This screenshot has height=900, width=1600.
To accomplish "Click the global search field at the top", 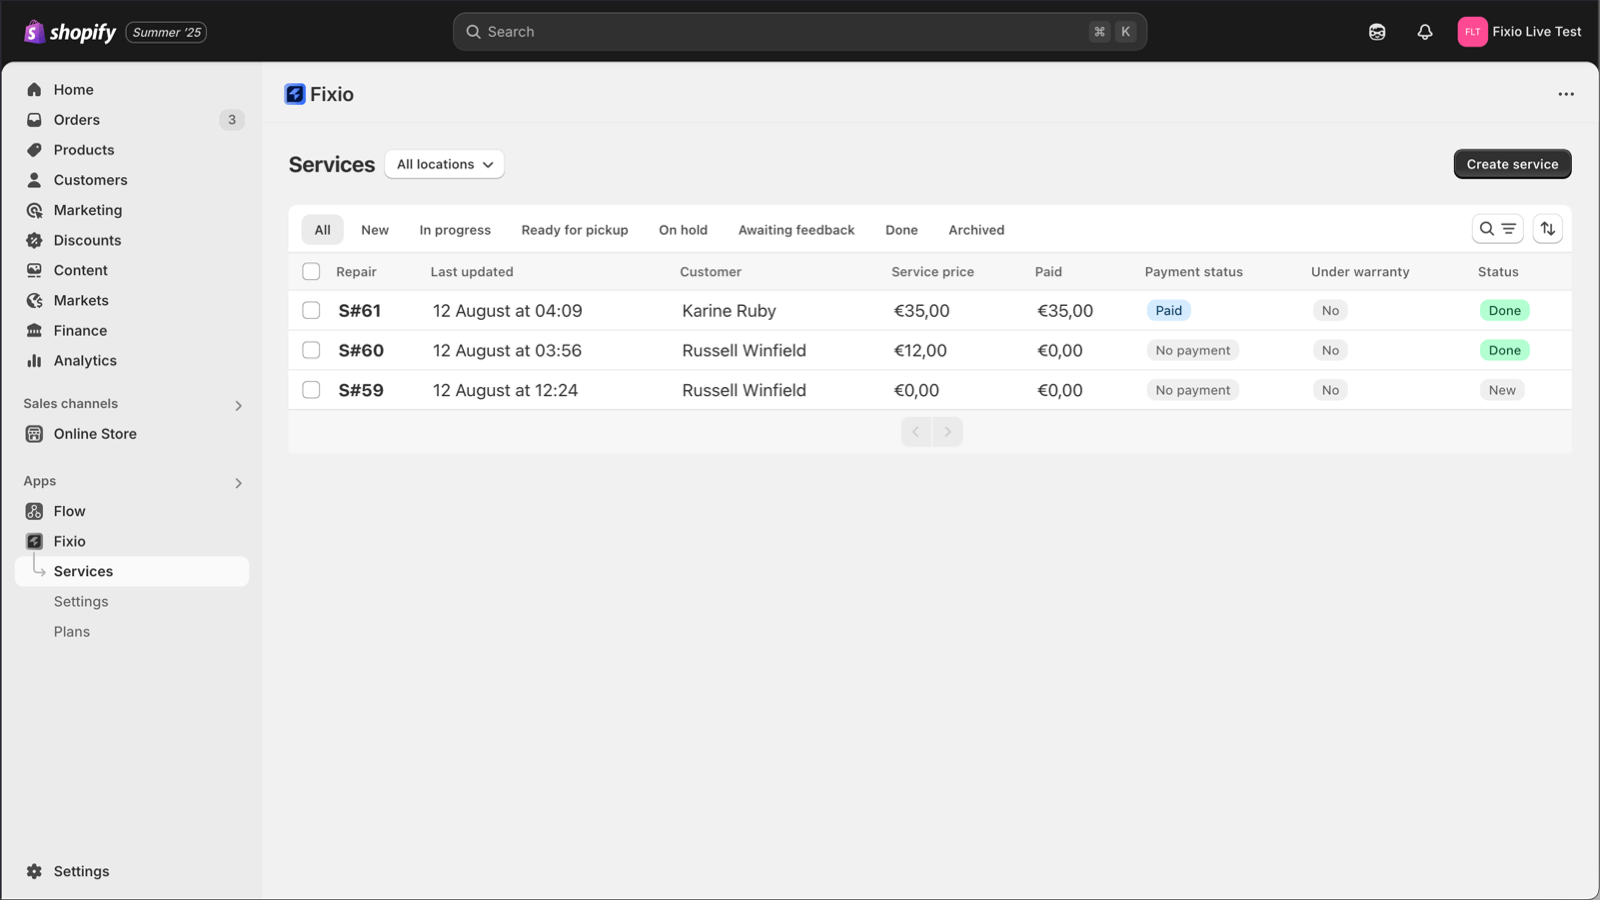I will tap(800, 31).
